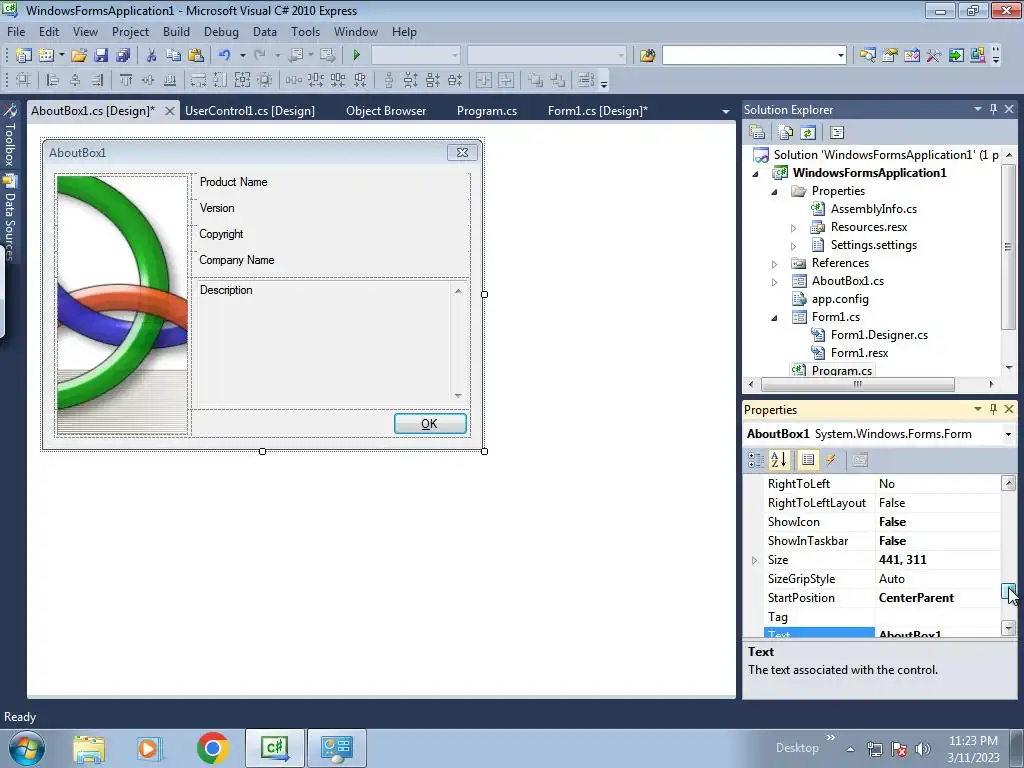Click the Align Tops layout icon
The width and height of the screenshot is (1024, 768).
click(x=126, y=80)
